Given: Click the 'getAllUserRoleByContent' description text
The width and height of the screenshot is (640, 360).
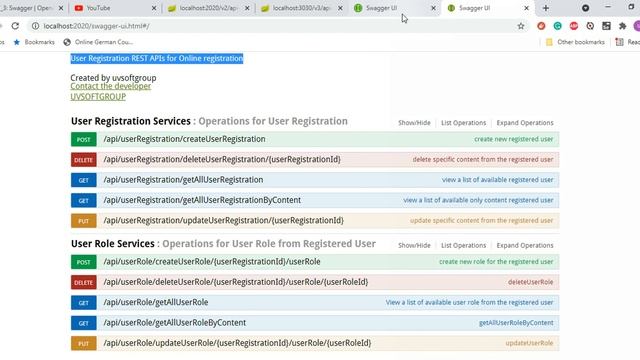Looking at the screenshot, I should 516,323.
